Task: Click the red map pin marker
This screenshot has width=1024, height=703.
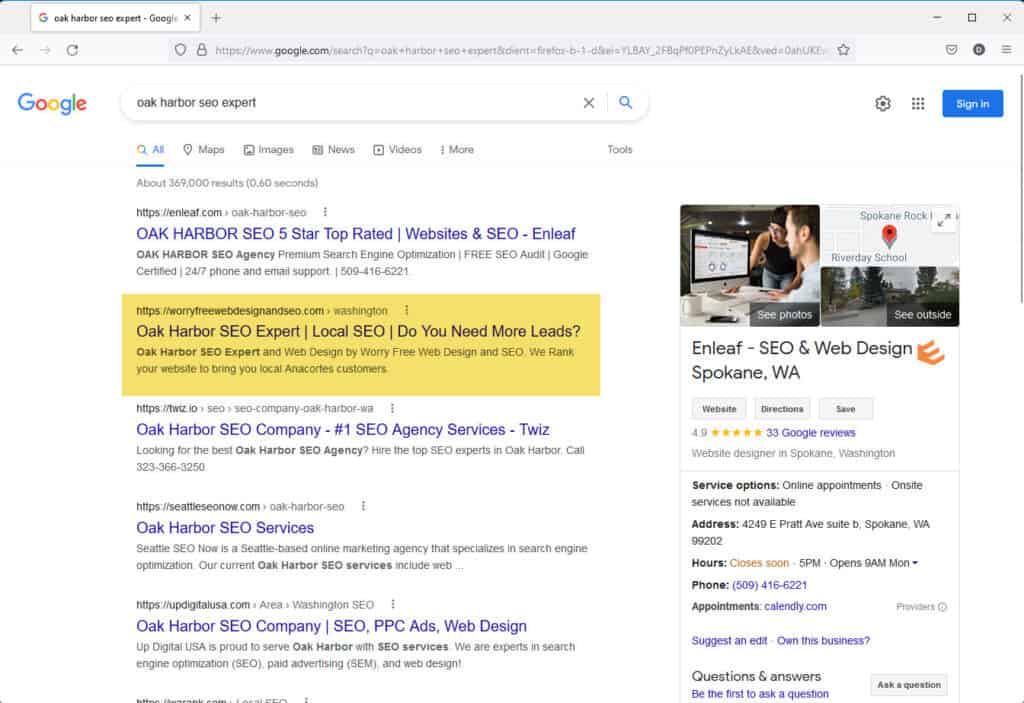Action: coord(889,235)
